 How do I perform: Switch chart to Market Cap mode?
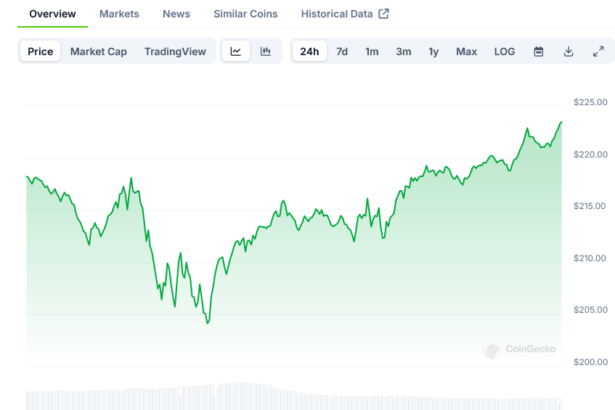tap(98, 51)
